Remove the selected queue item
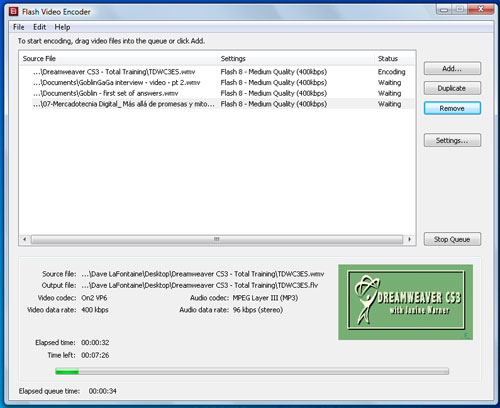Image resolution: width=500 pixels, height=408 pixels. pyautogui.click(x=452, y=108)
